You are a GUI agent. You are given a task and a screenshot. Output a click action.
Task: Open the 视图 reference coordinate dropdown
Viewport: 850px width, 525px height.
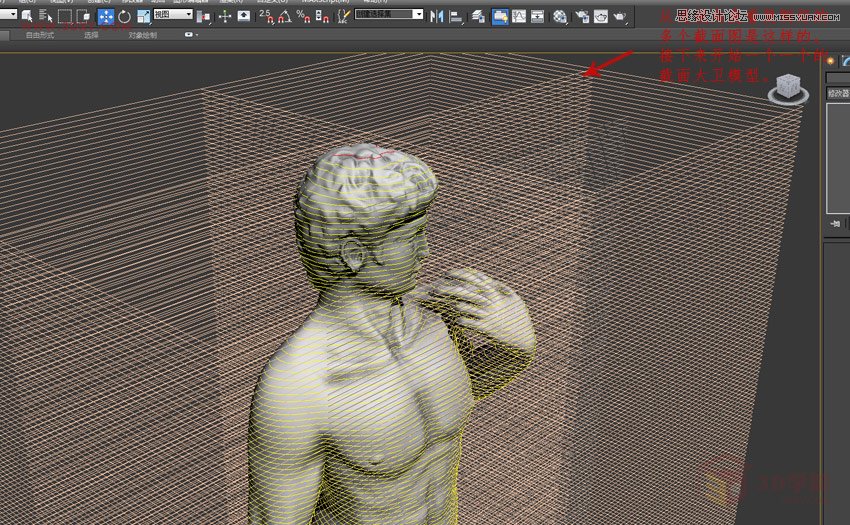point(173,14)
